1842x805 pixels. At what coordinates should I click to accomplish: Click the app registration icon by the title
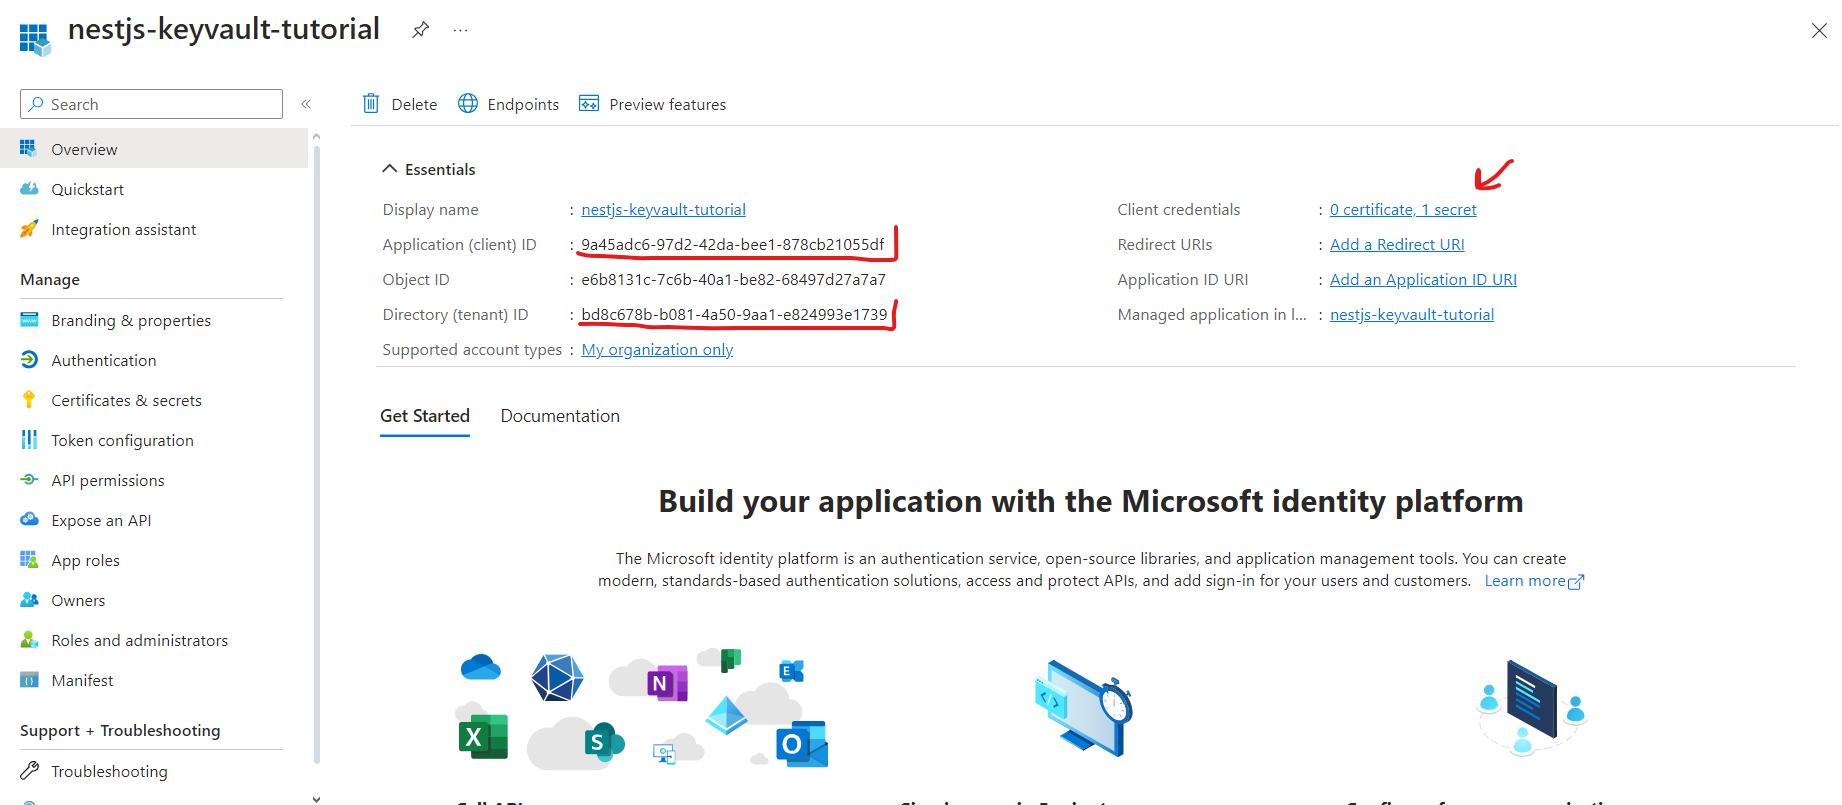point(35,39)
